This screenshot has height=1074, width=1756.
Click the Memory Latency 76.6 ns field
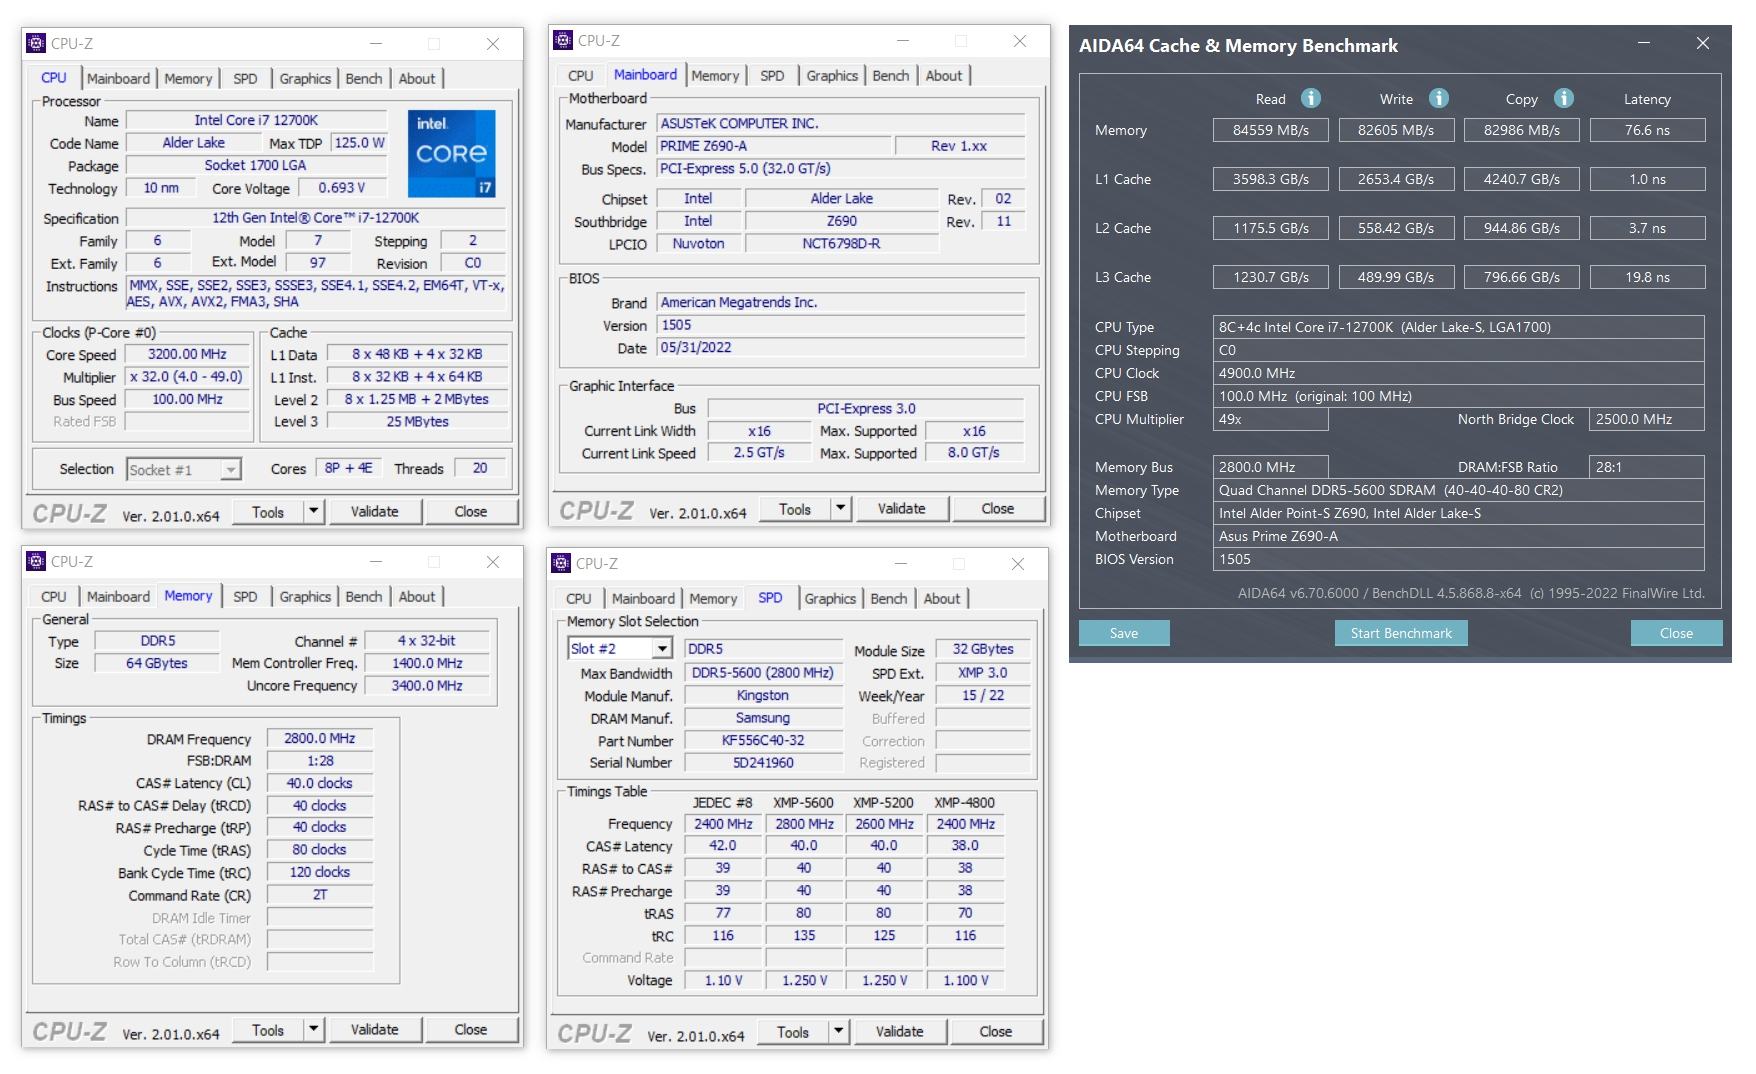tap(1647, 130)
